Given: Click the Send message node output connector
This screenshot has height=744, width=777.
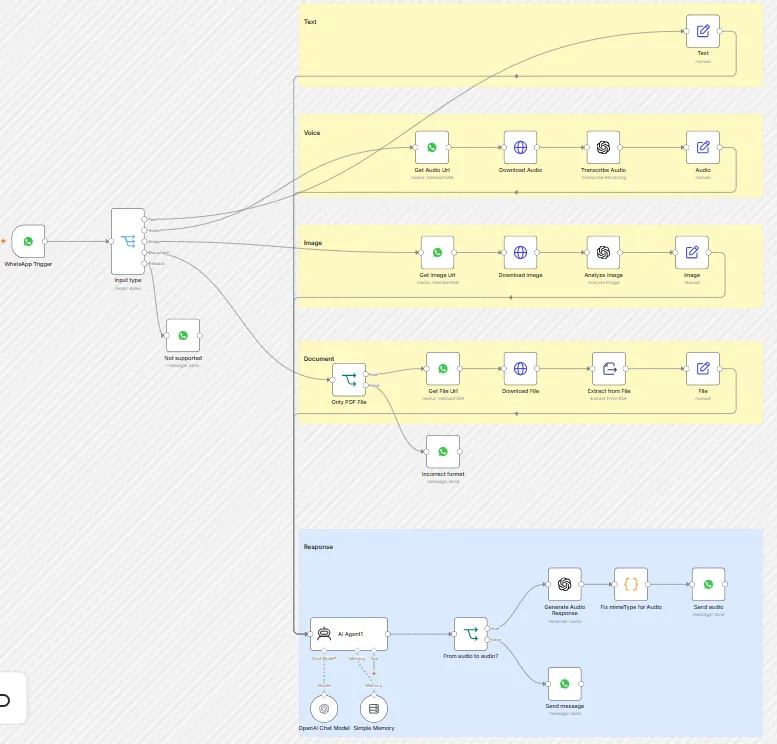Looking at the screenshot, I should [581, 684].
